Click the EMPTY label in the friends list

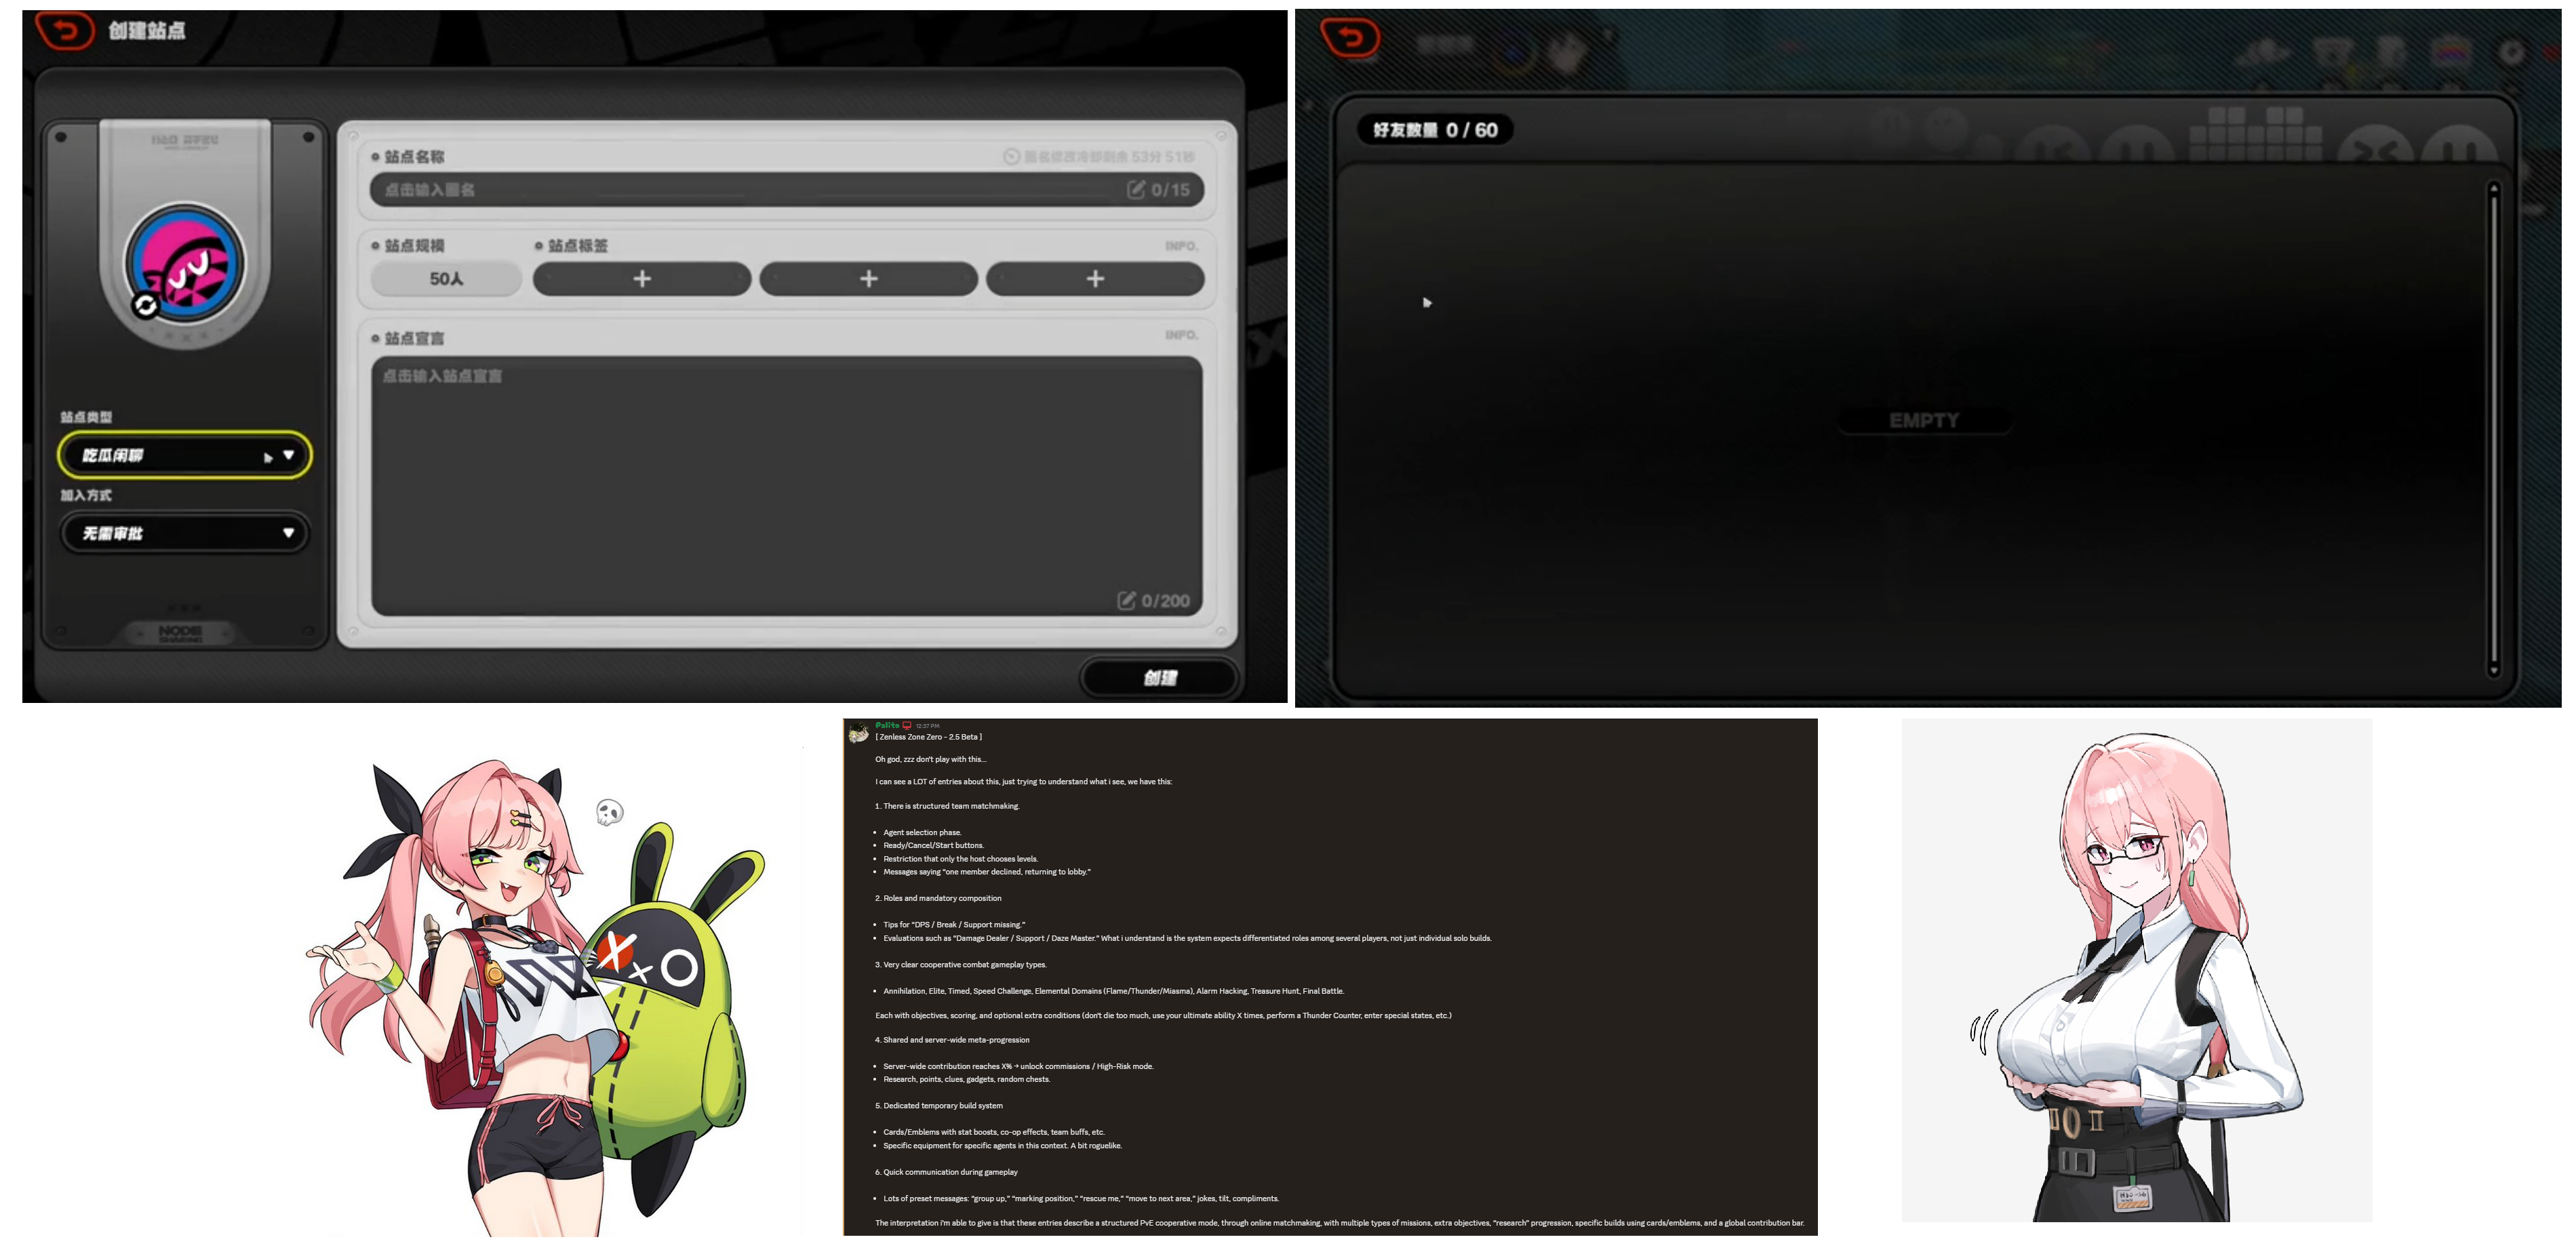click(x=1923, y=421)
